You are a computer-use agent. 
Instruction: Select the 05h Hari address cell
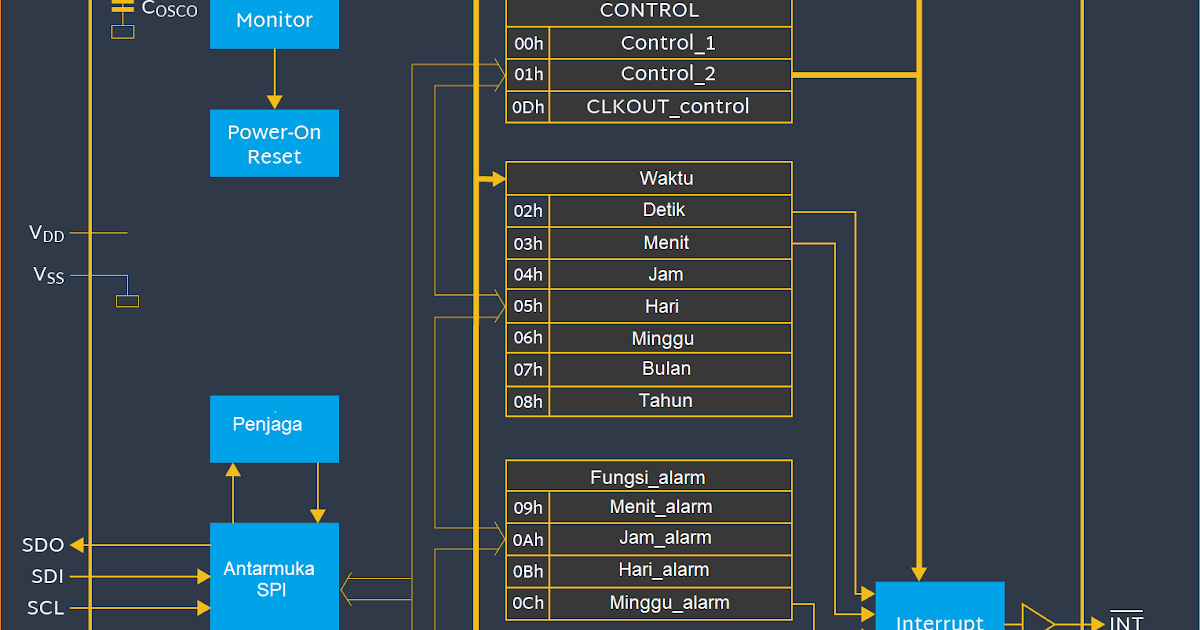coord(528,306)
